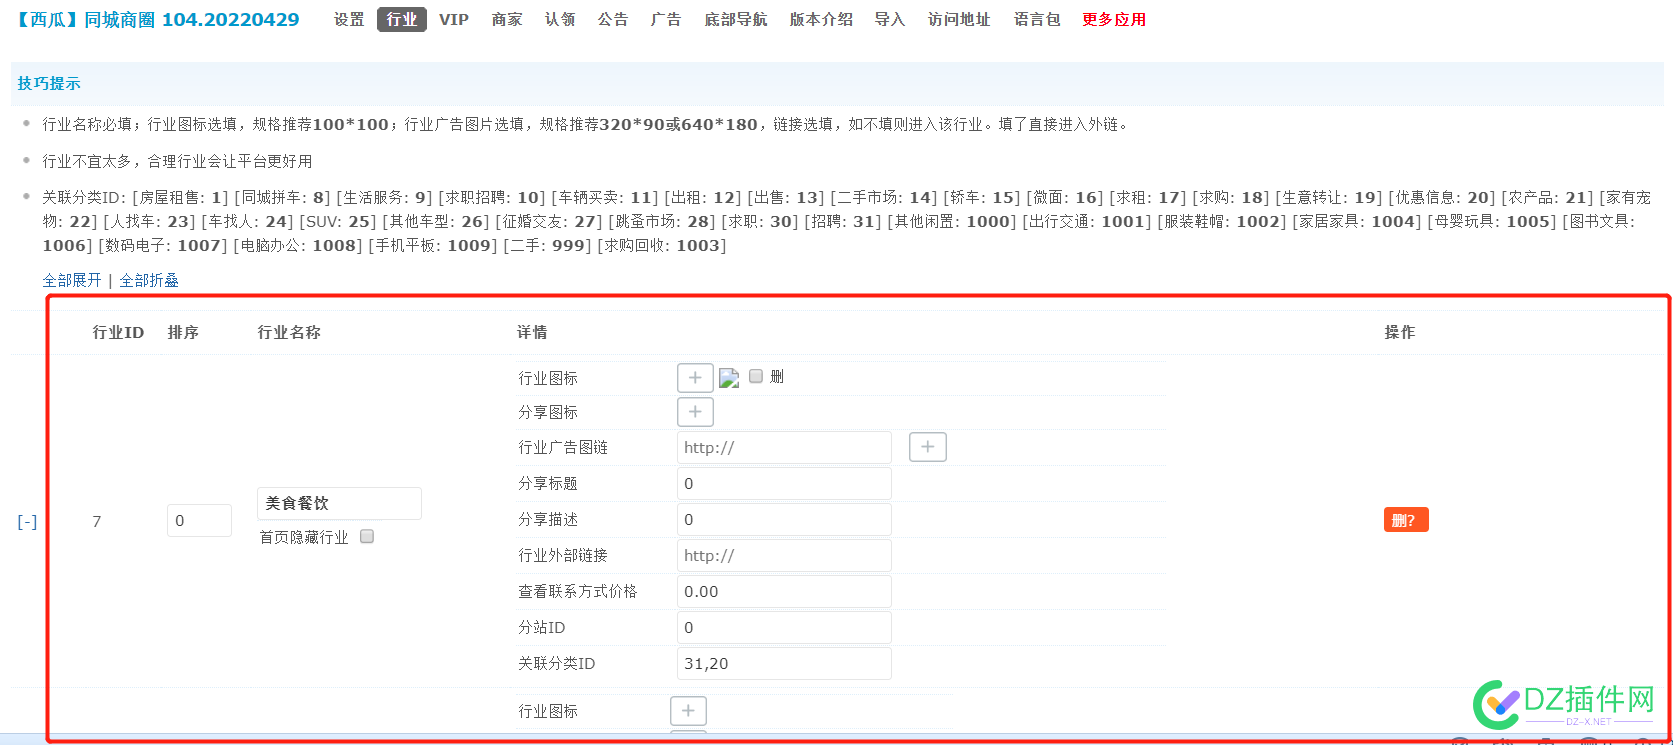Click the 详情 column header
The image size is (1673, 745).
pyautogui.click(x=532, y=332)
